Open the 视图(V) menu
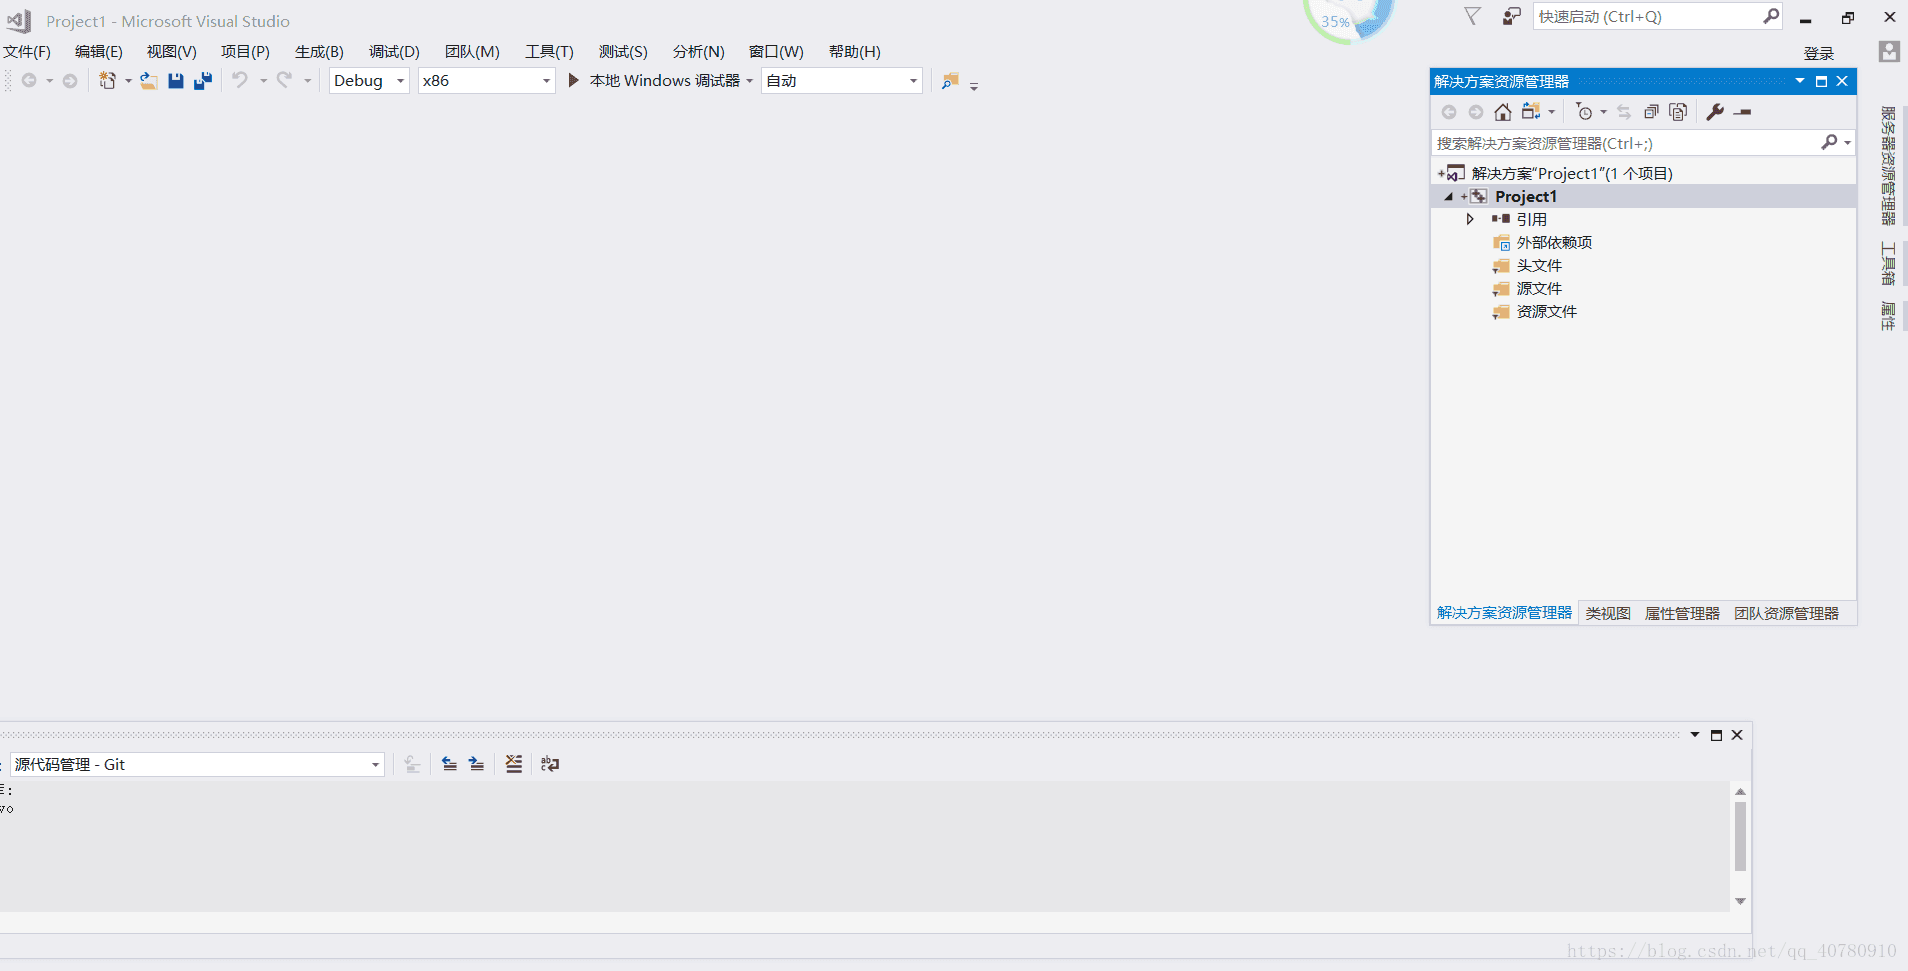The height and width of the screenshot is (971, 1908). coord(171,52)
